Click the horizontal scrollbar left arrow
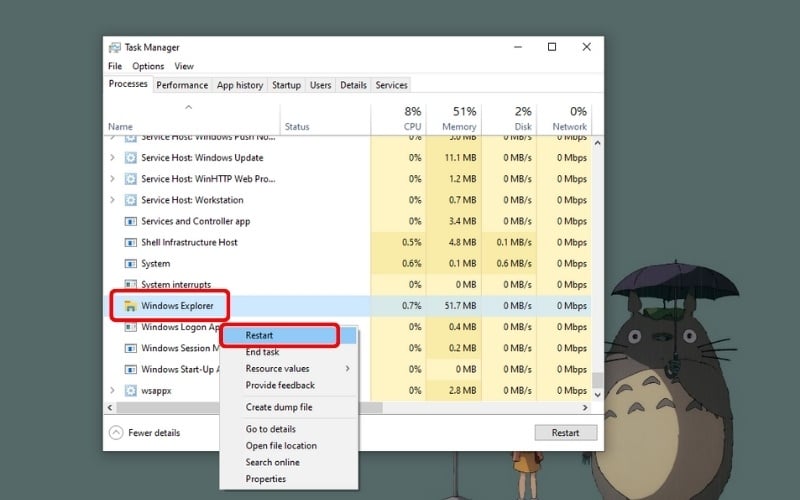 point(110,408)
